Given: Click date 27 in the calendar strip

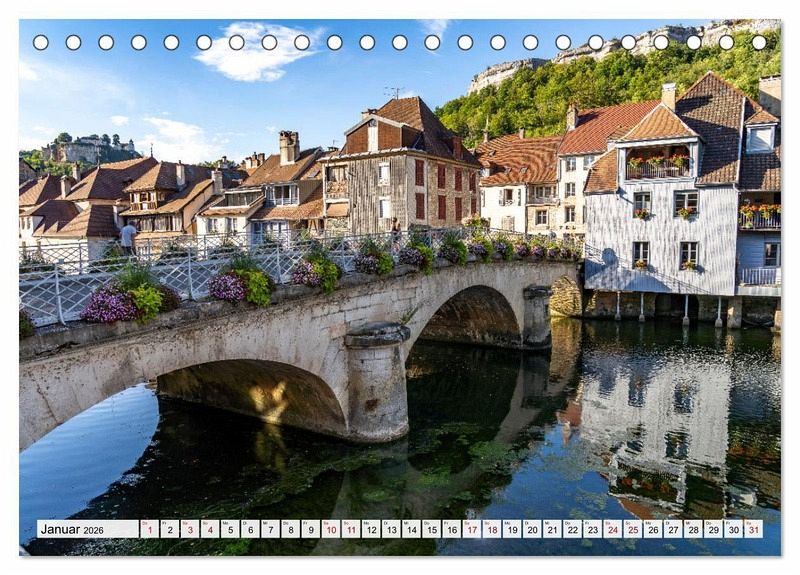Looking at the screenshot, I should 673,529.
